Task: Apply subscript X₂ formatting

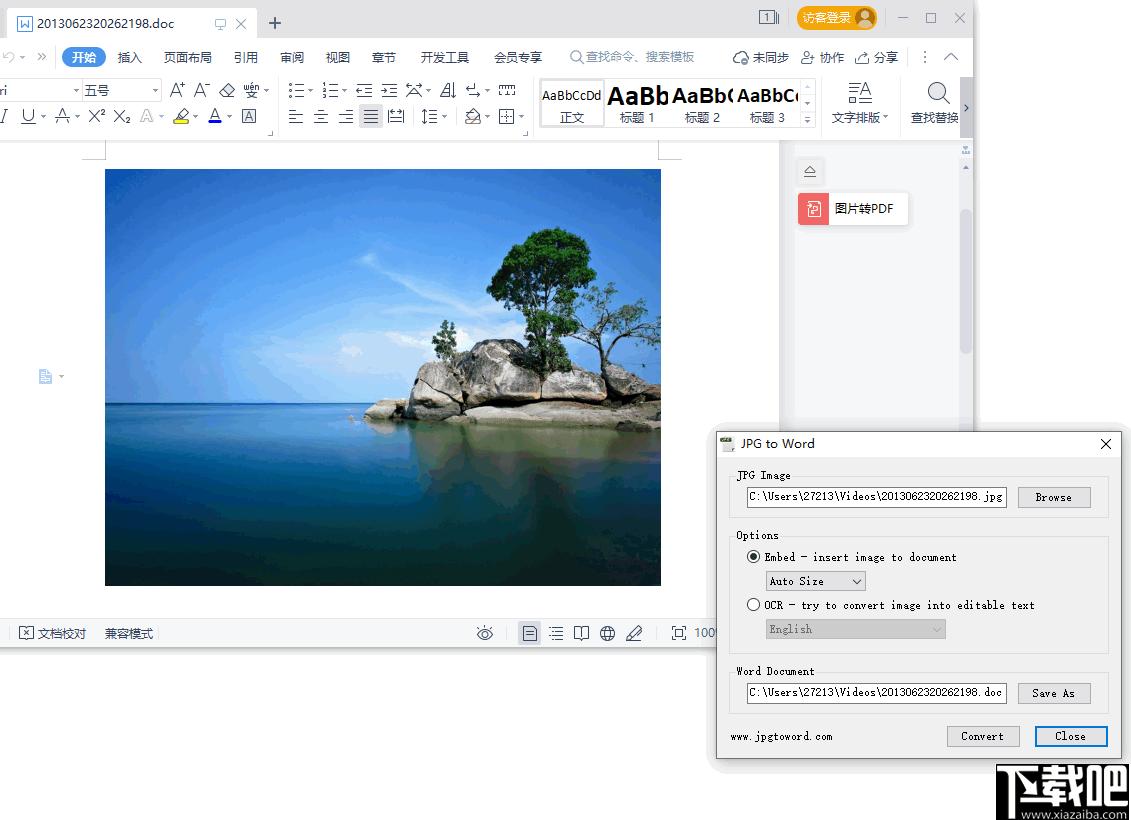Action: [x=122, y=116]
